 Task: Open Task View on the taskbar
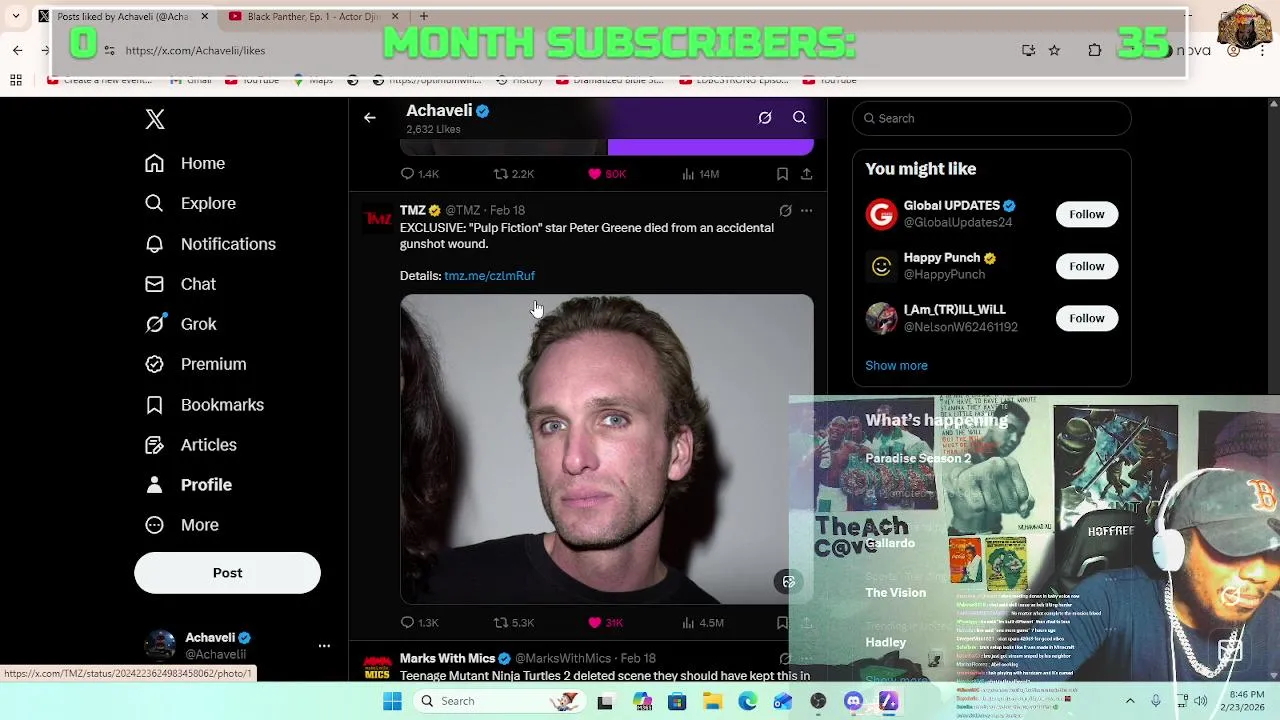coord(605,701)
